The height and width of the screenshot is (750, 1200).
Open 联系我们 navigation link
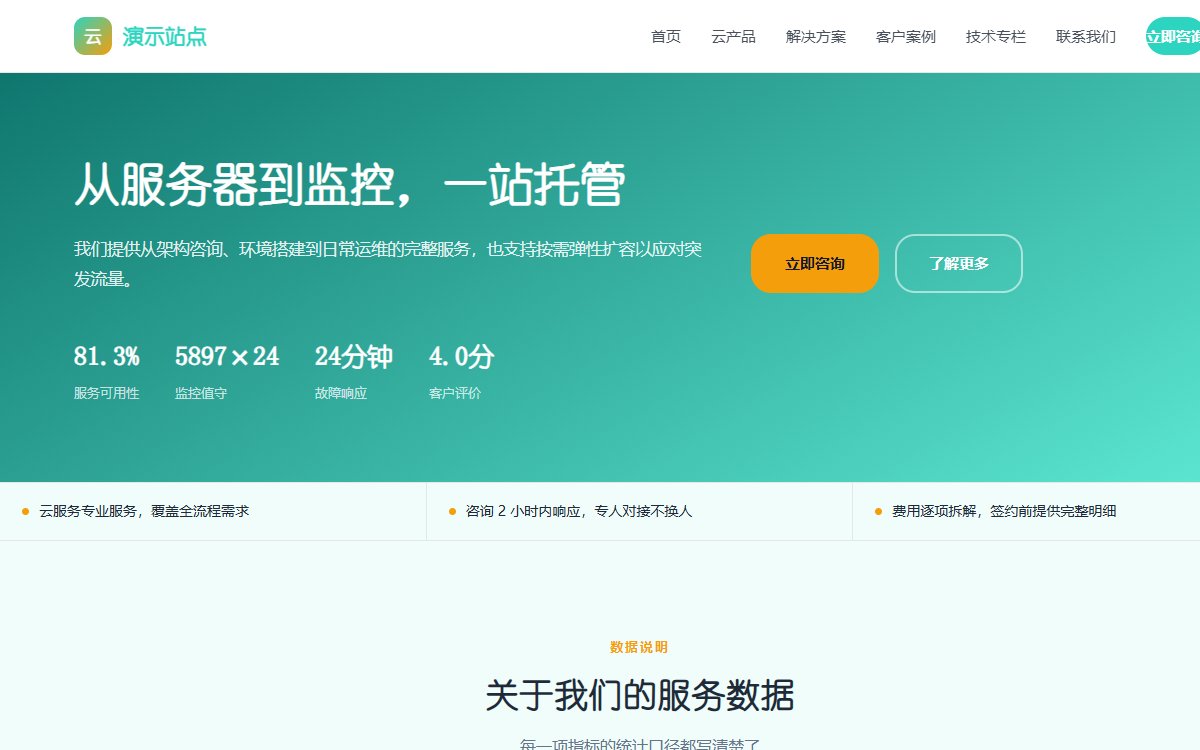1086,37
